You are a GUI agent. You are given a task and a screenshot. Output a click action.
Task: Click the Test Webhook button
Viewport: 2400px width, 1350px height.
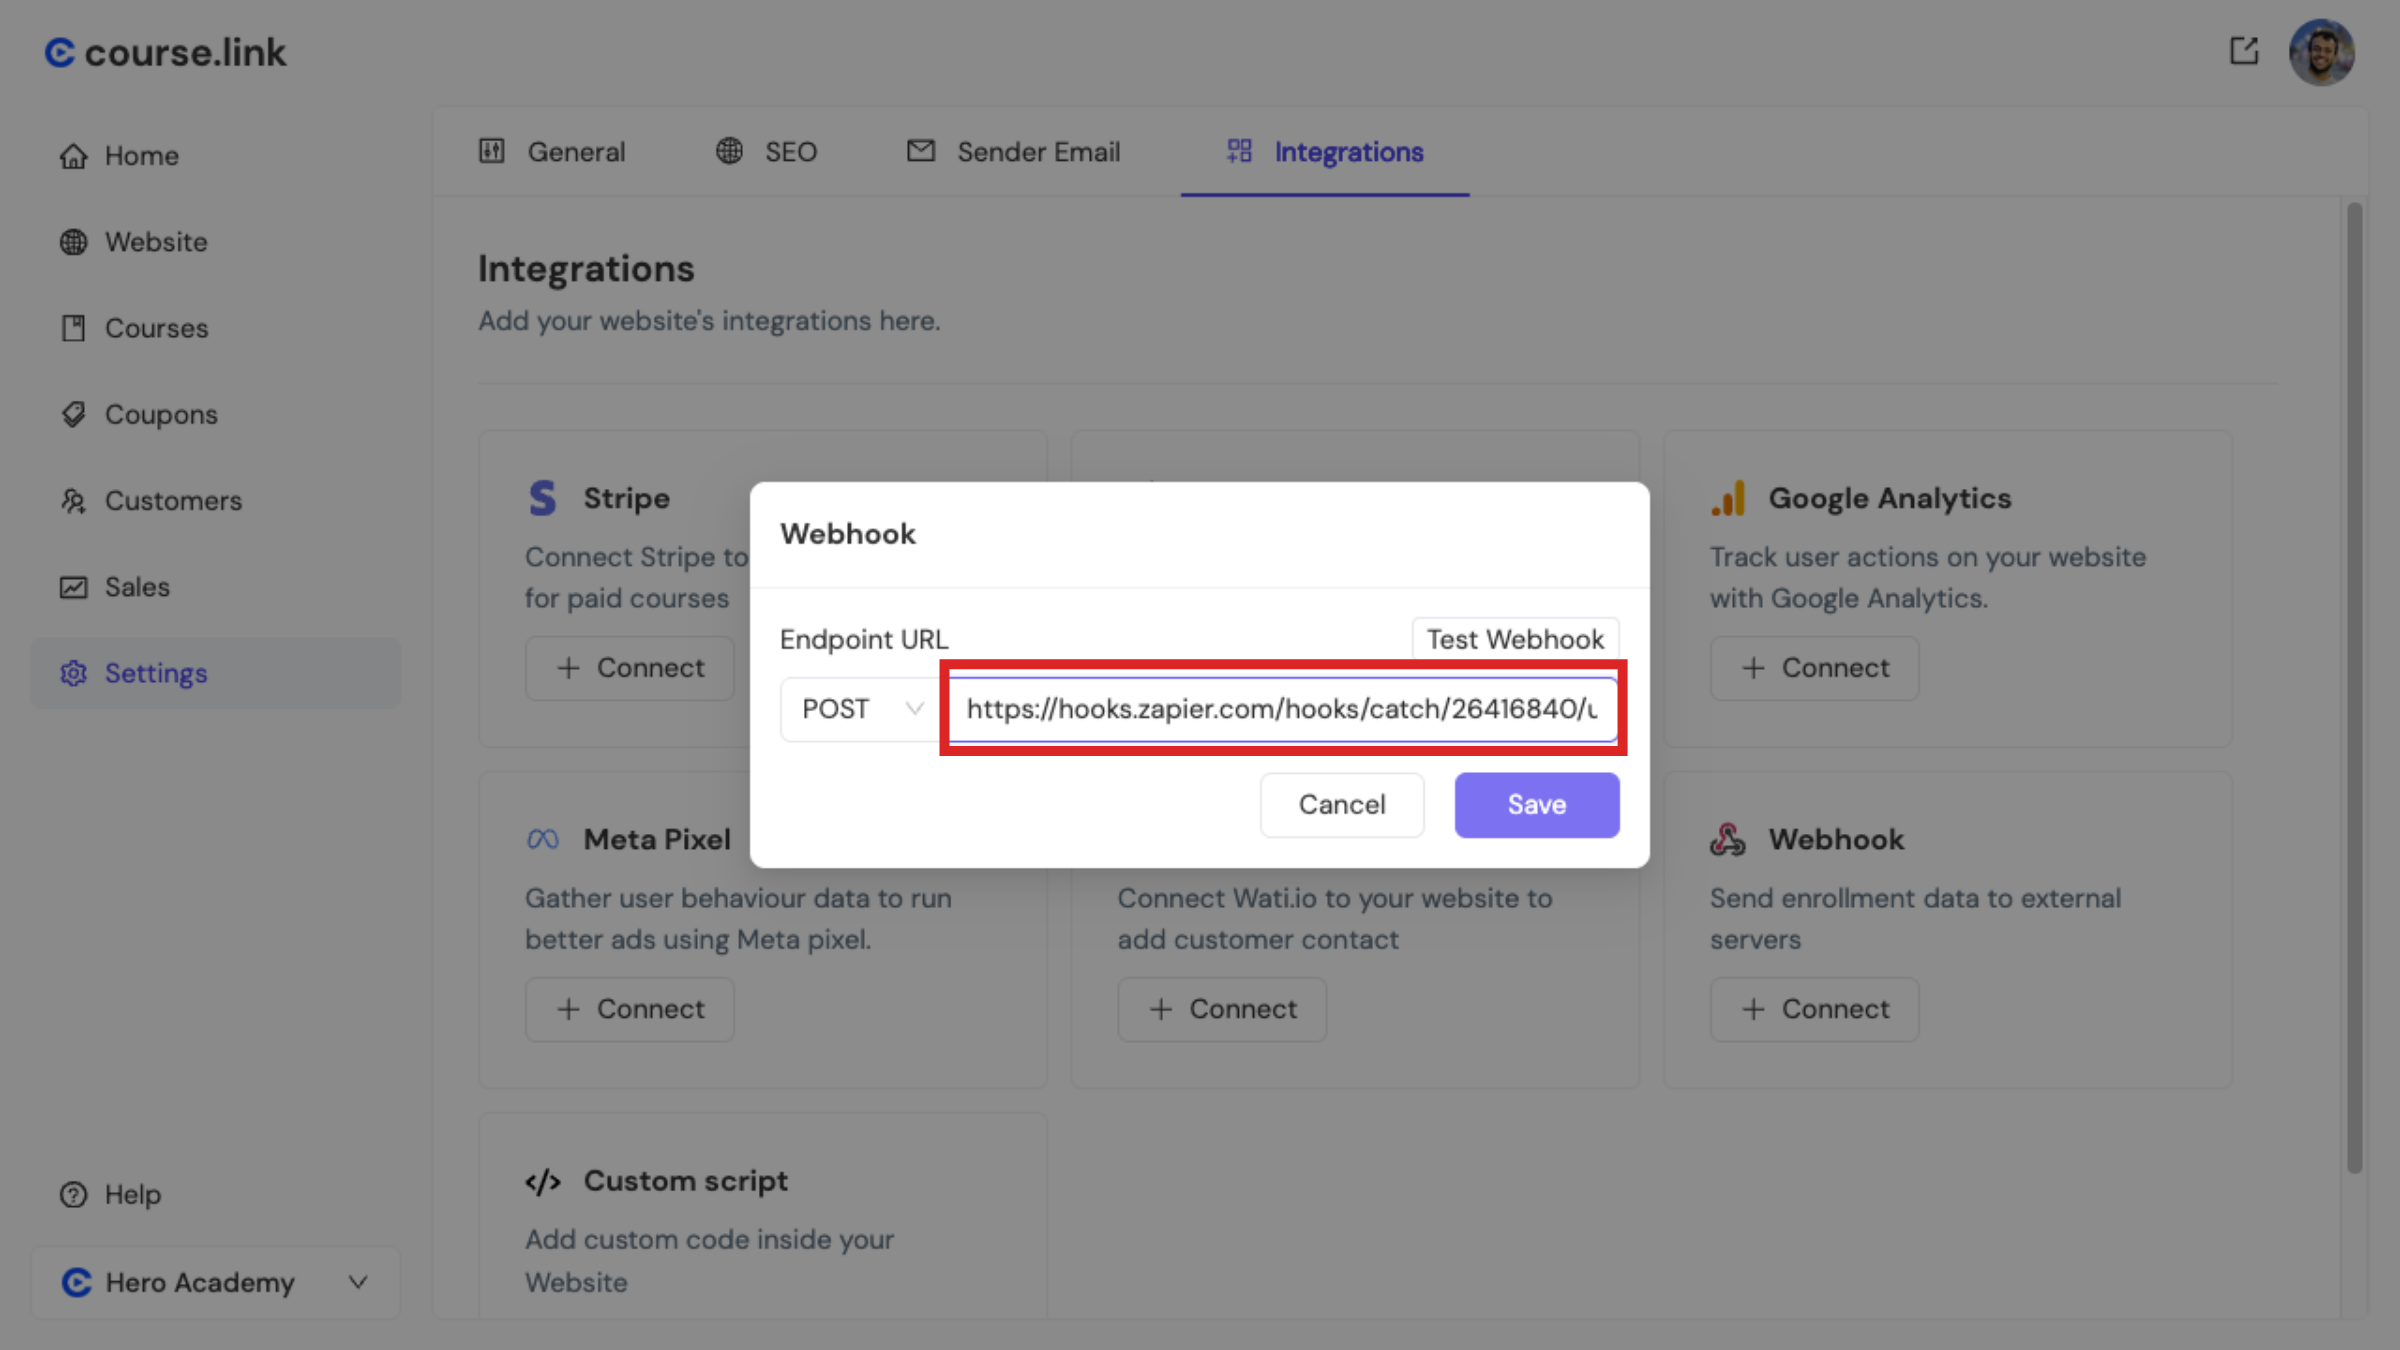coord(1515,639)
